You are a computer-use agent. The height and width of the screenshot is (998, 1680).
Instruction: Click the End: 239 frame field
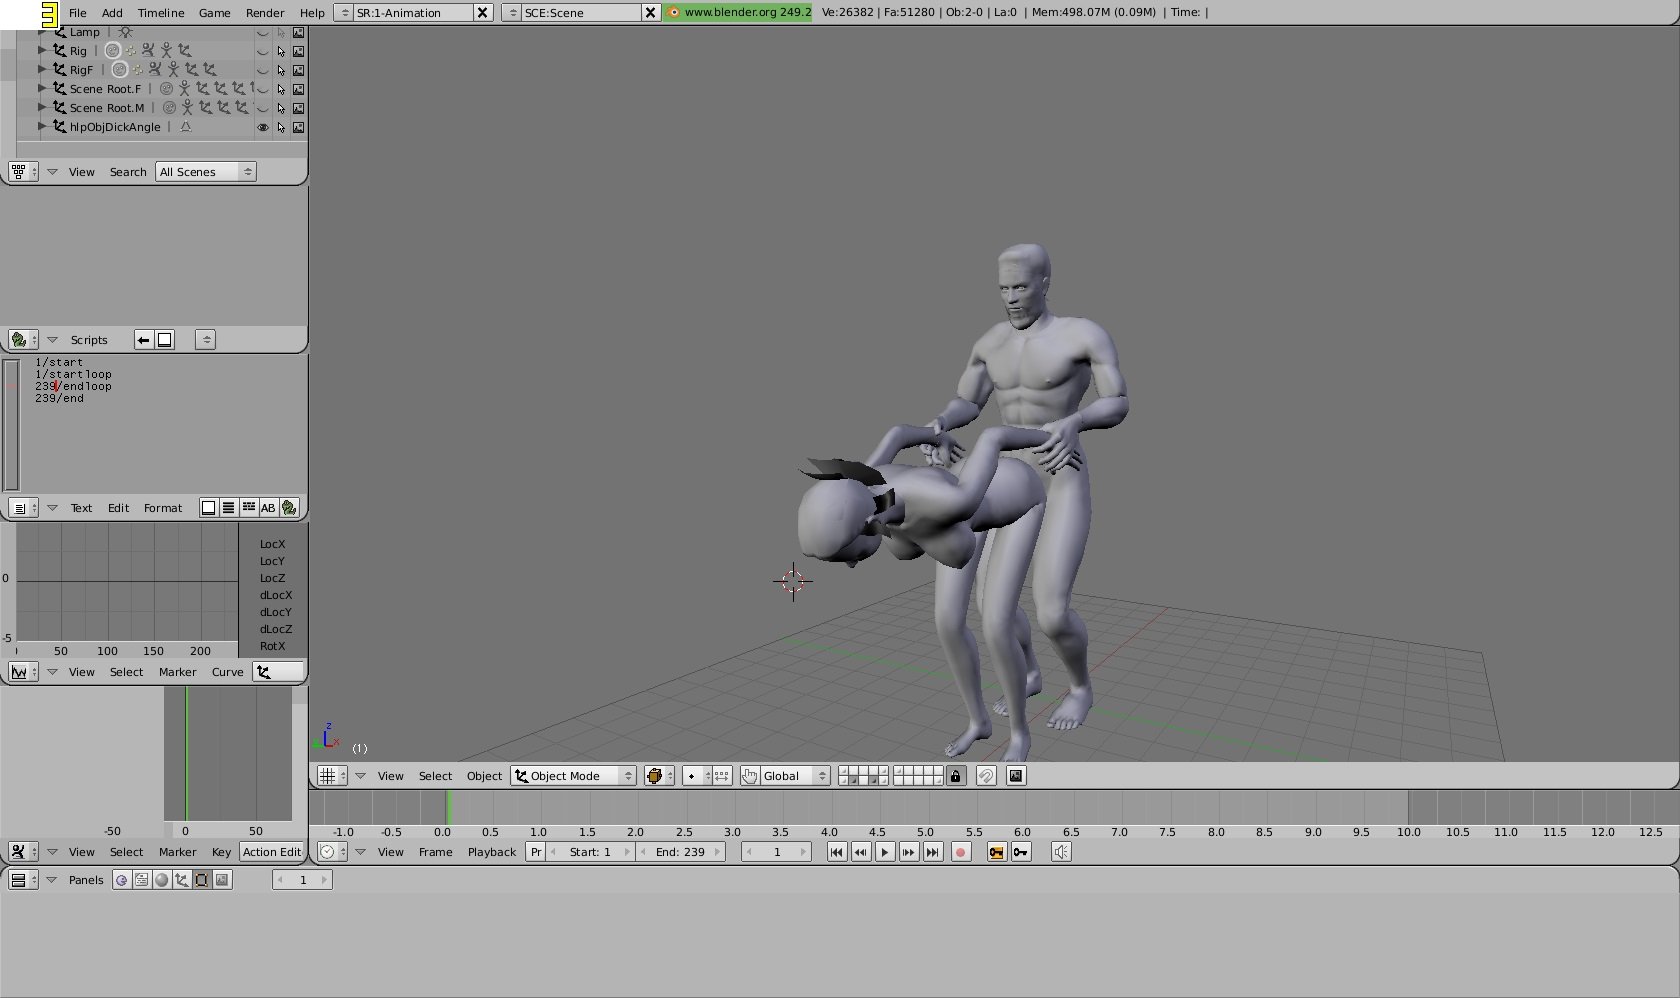(681, 852)
